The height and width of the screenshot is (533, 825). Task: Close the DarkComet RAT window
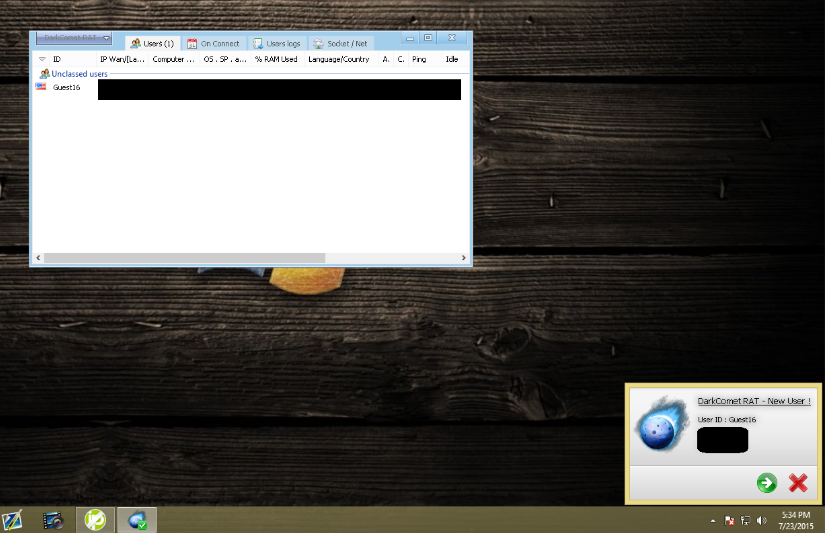click(x=452, y=38)
